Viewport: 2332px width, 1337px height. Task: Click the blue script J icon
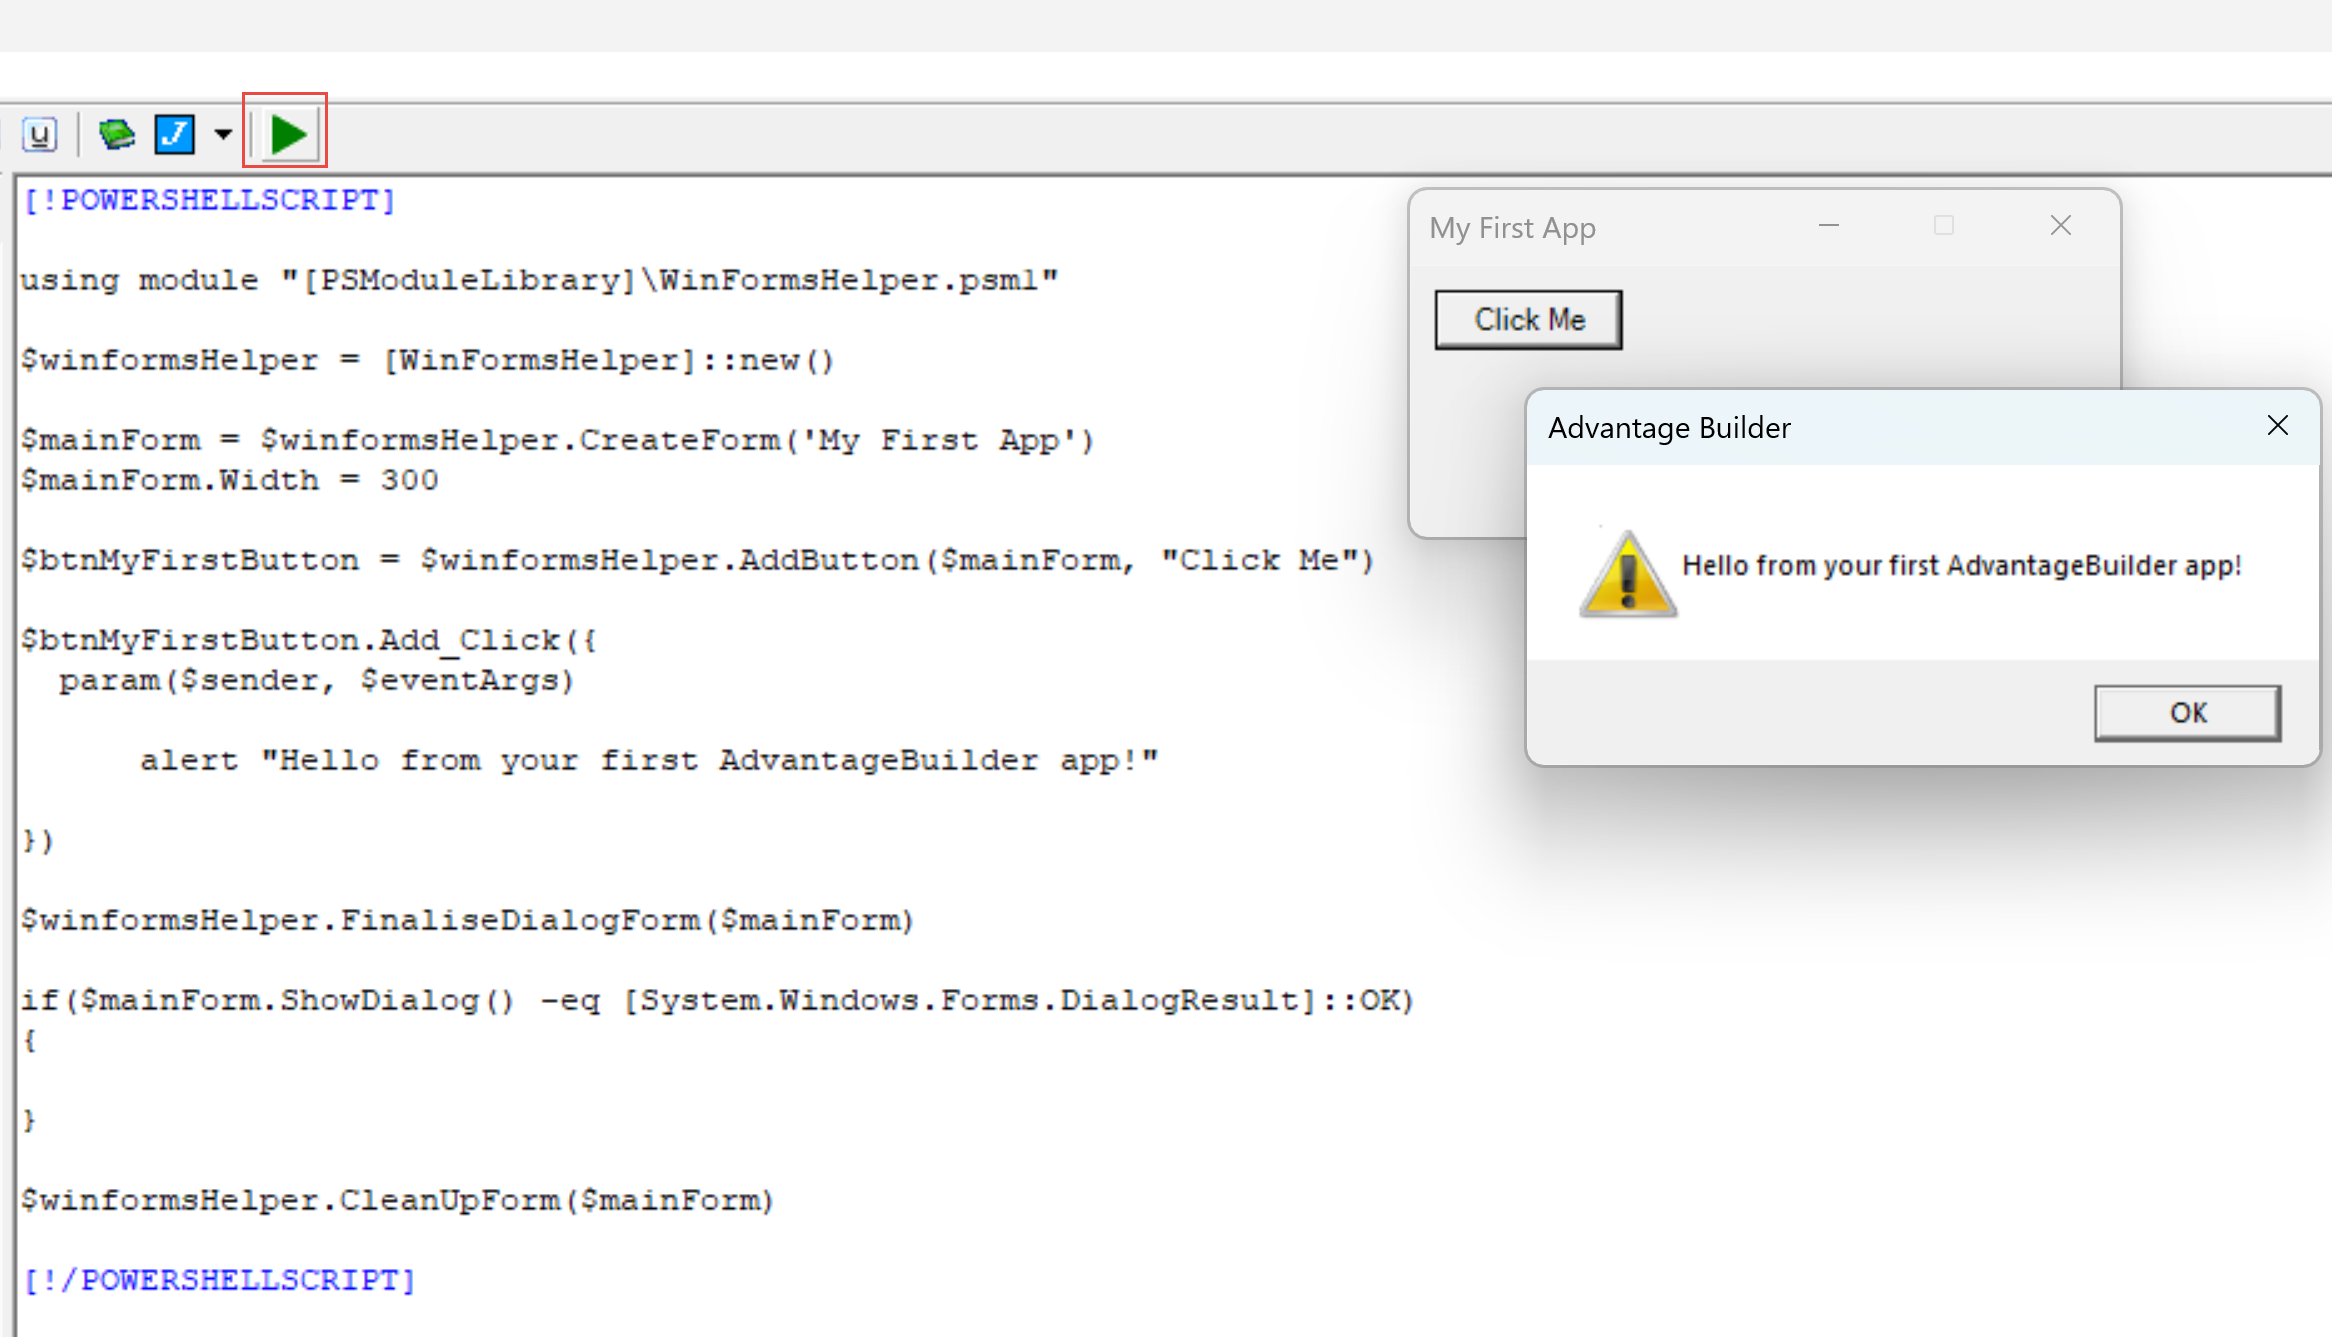[175, 134]
